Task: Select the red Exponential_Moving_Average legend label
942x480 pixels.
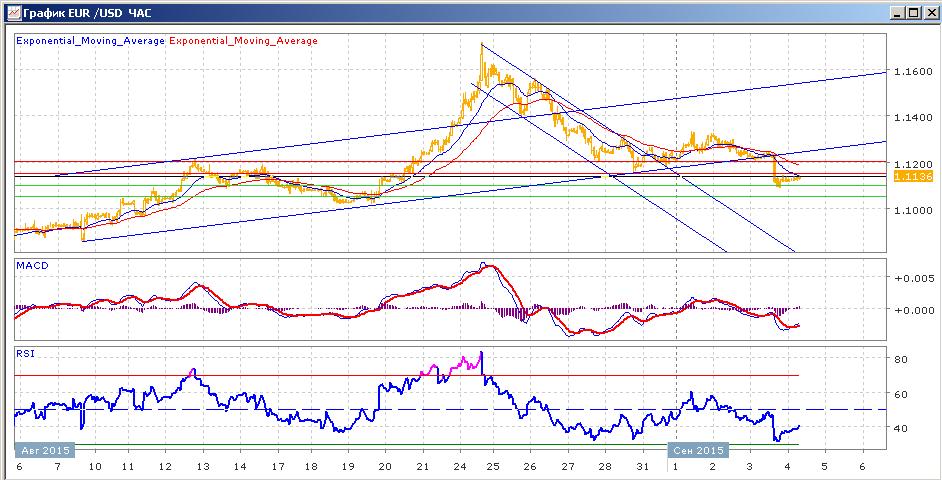Action: (243, 41)
